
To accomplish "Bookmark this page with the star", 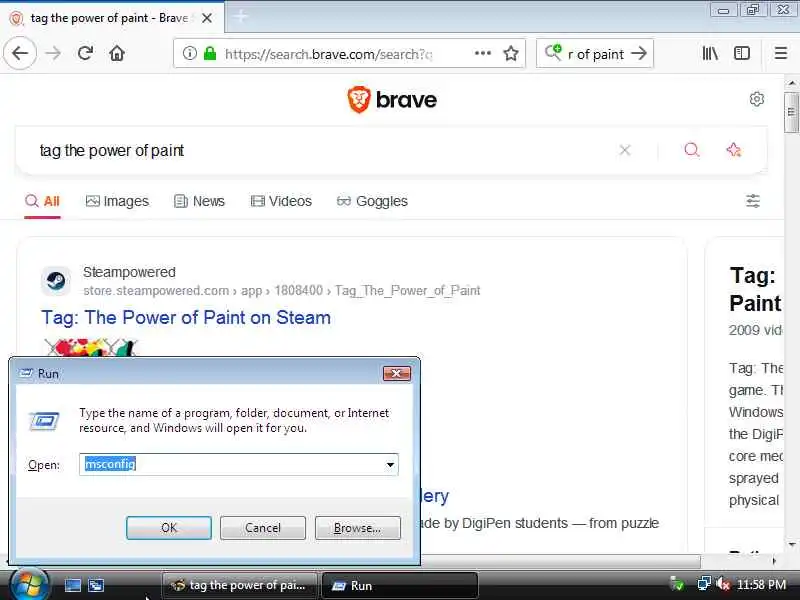I will click(511, 53).
